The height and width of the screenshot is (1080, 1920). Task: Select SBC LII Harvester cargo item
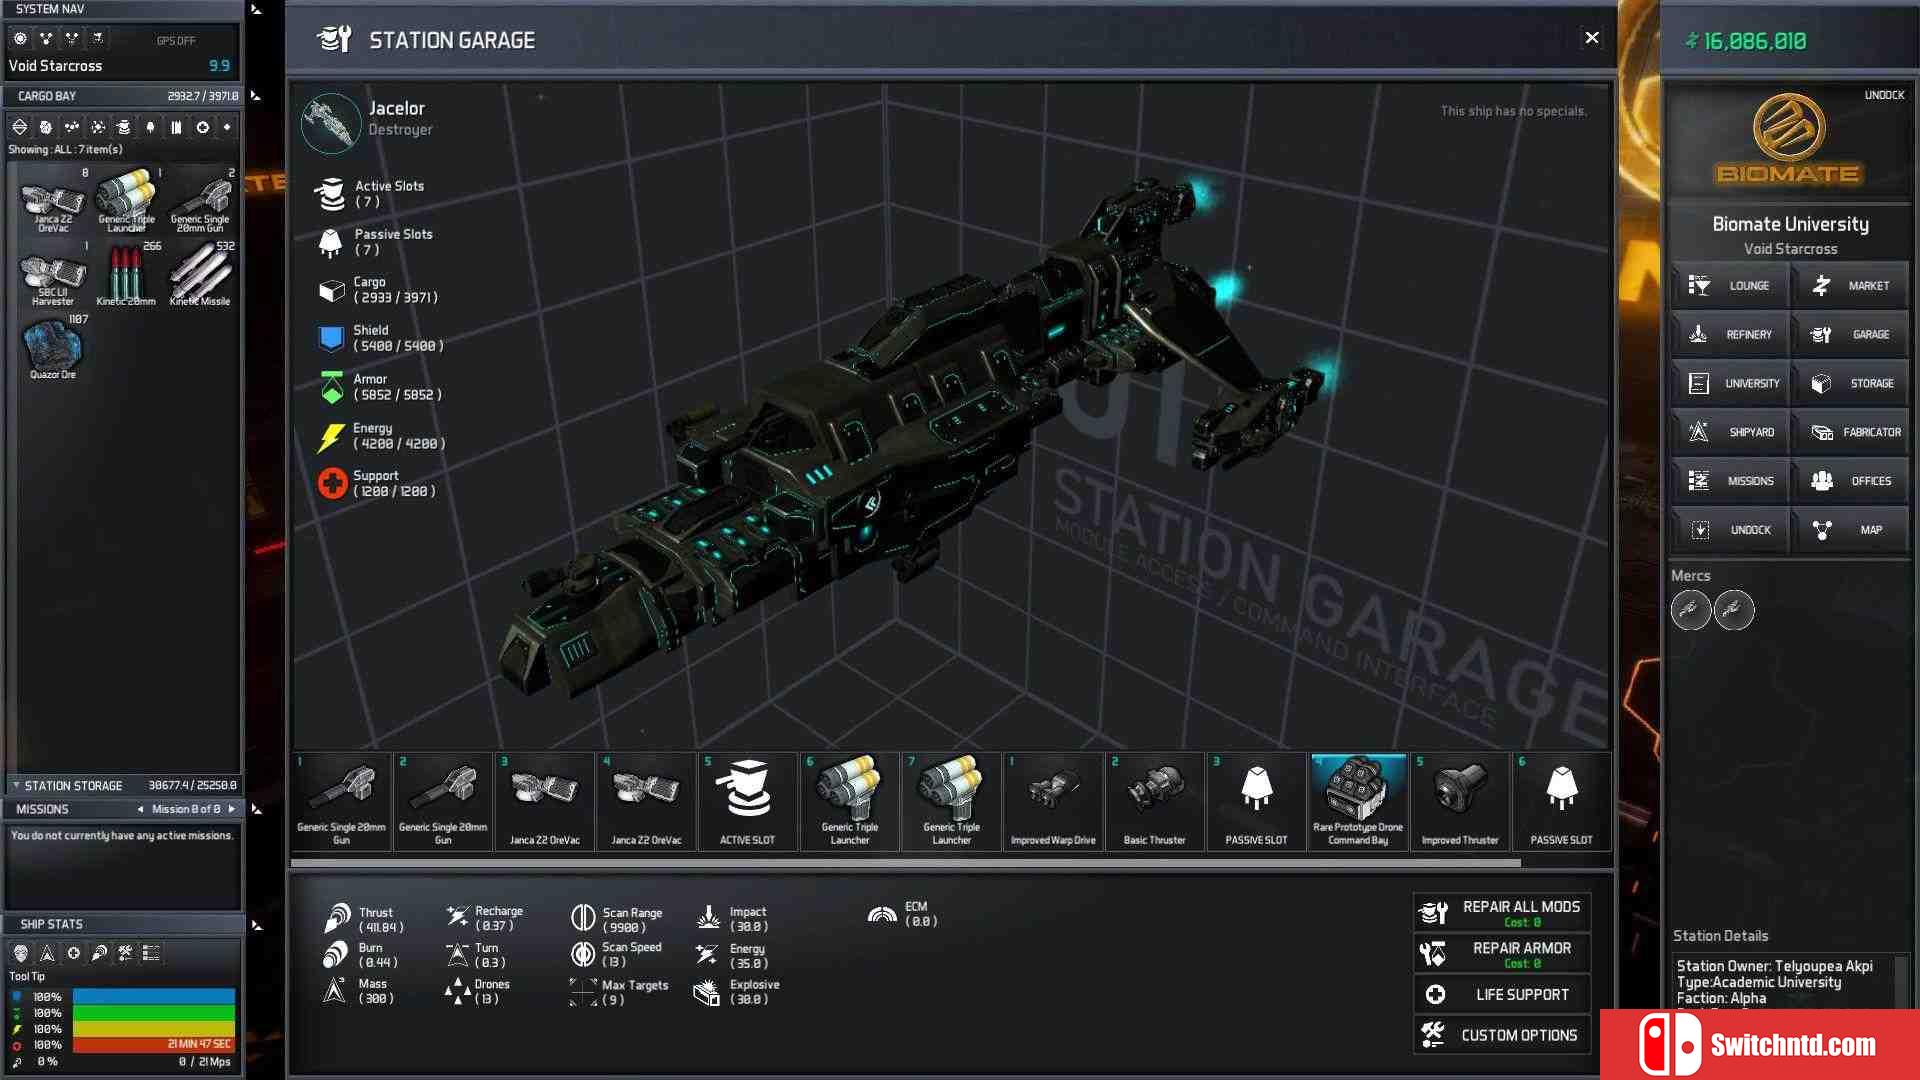click(x=53, y=274)
